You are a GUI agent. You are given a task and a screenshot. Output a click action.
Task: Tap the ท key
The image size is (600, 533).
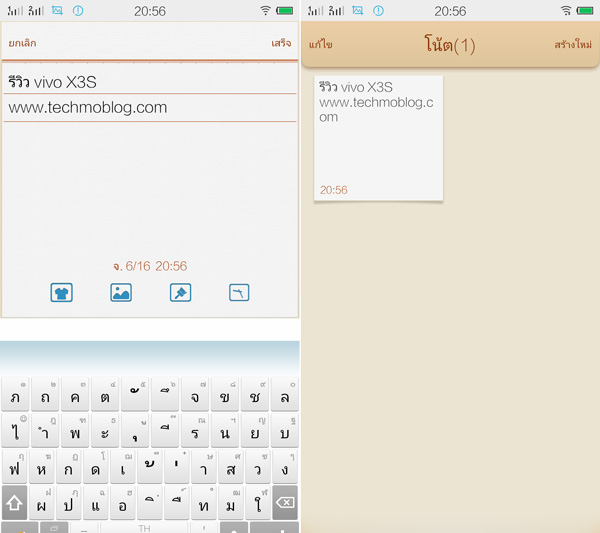coord(204,503)
